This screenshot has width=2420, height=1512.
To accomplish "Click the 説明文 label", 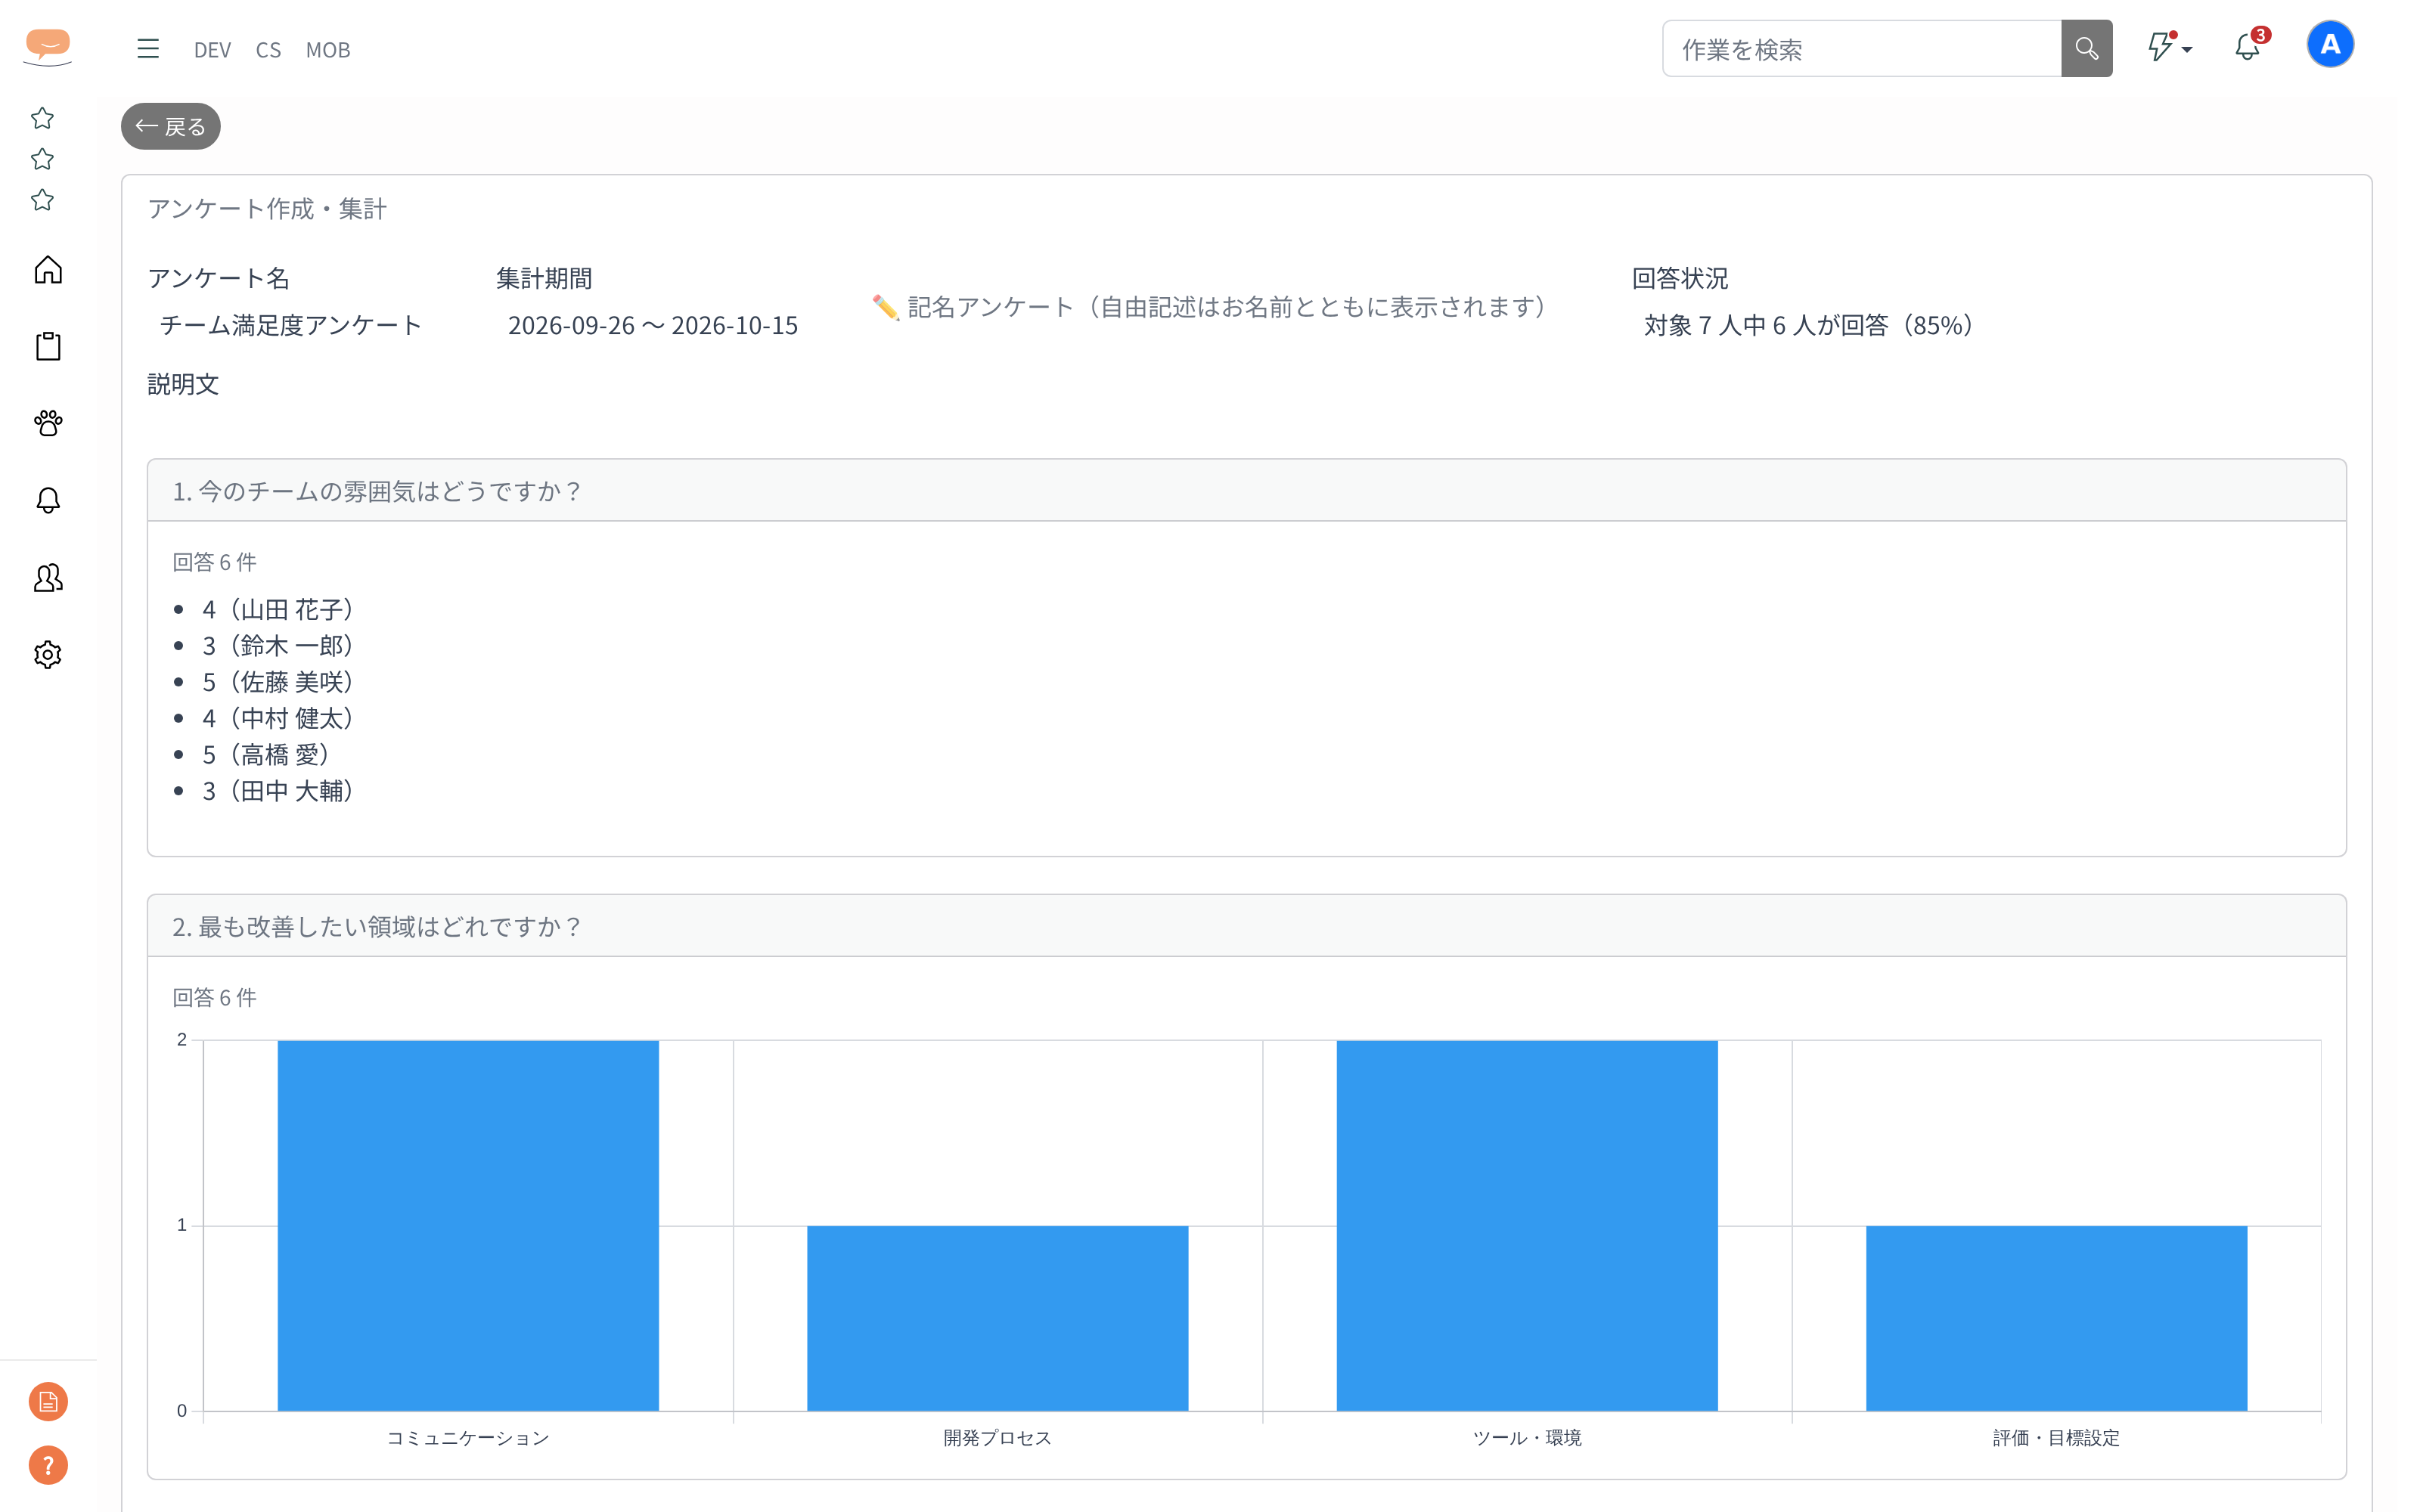I will click(x=183, y=384).
